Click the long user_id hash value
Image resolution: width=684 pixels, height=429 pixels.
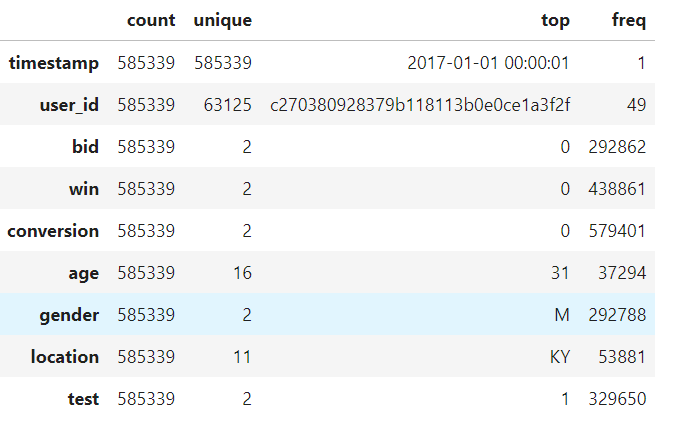tap(420, 105)
